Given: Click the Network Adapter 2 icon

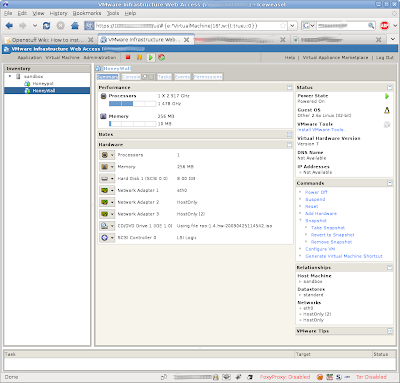Looking at the screenshot, I should tap(105, 202).
